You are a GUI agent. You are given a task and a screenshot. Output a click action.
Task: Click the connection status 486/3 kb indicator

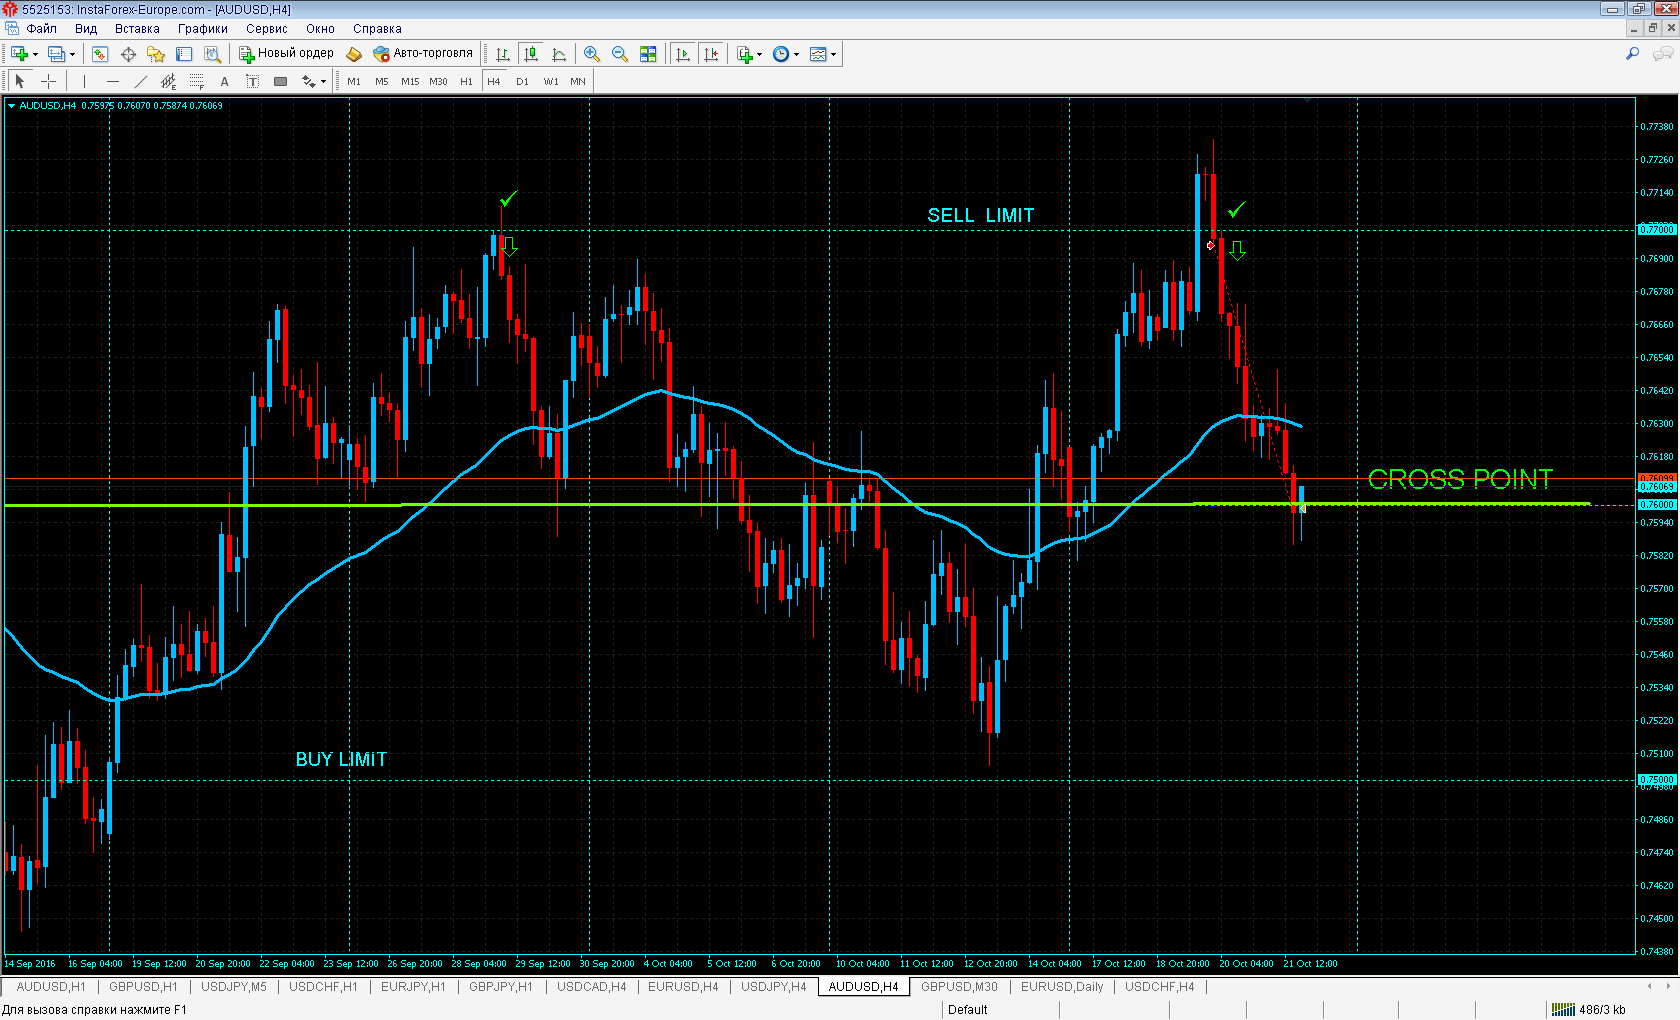coord(1590,1010)
